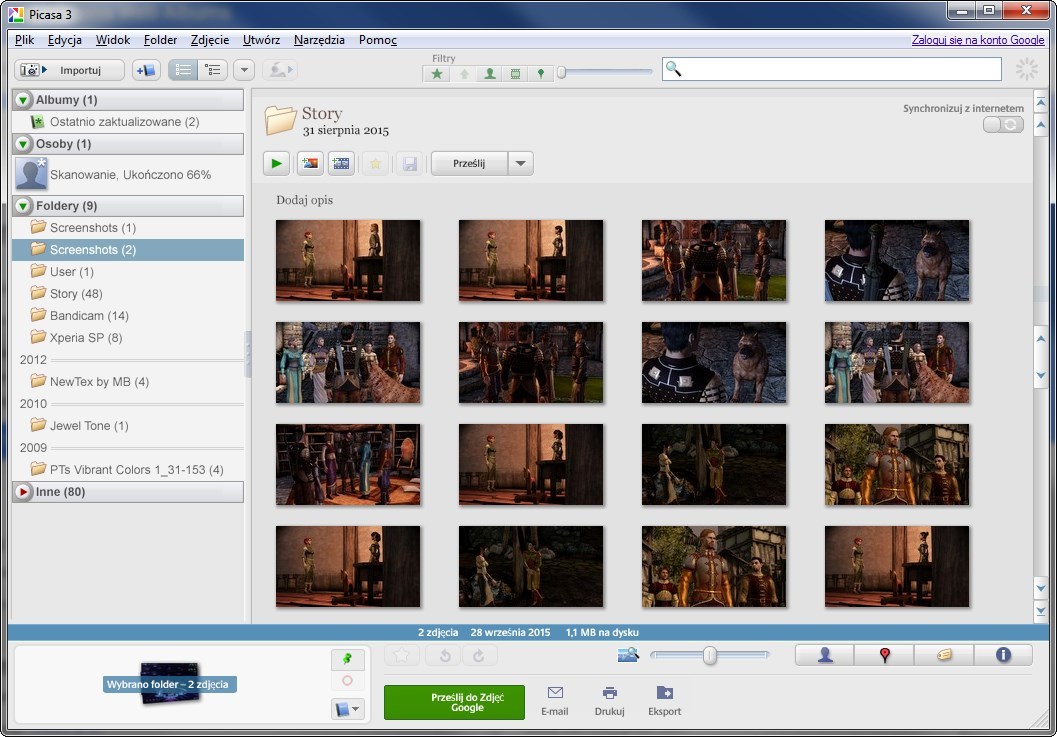Filter to show only movies
The width and height of the screenshot is (1057, 737).
pyautogui.click(x=515, y=73)
